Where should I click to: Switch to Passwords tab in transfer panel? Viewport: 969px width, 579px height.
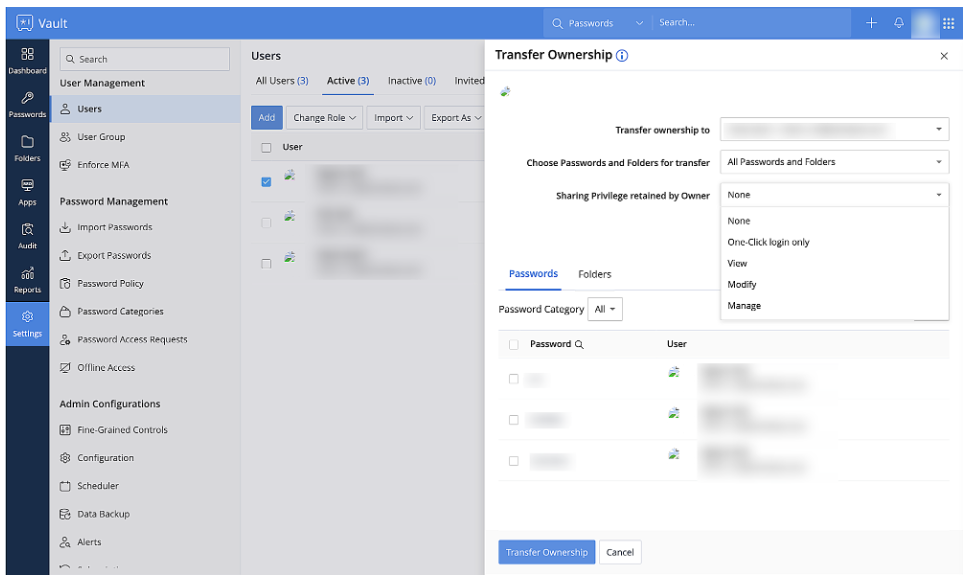tap(533, 273)
